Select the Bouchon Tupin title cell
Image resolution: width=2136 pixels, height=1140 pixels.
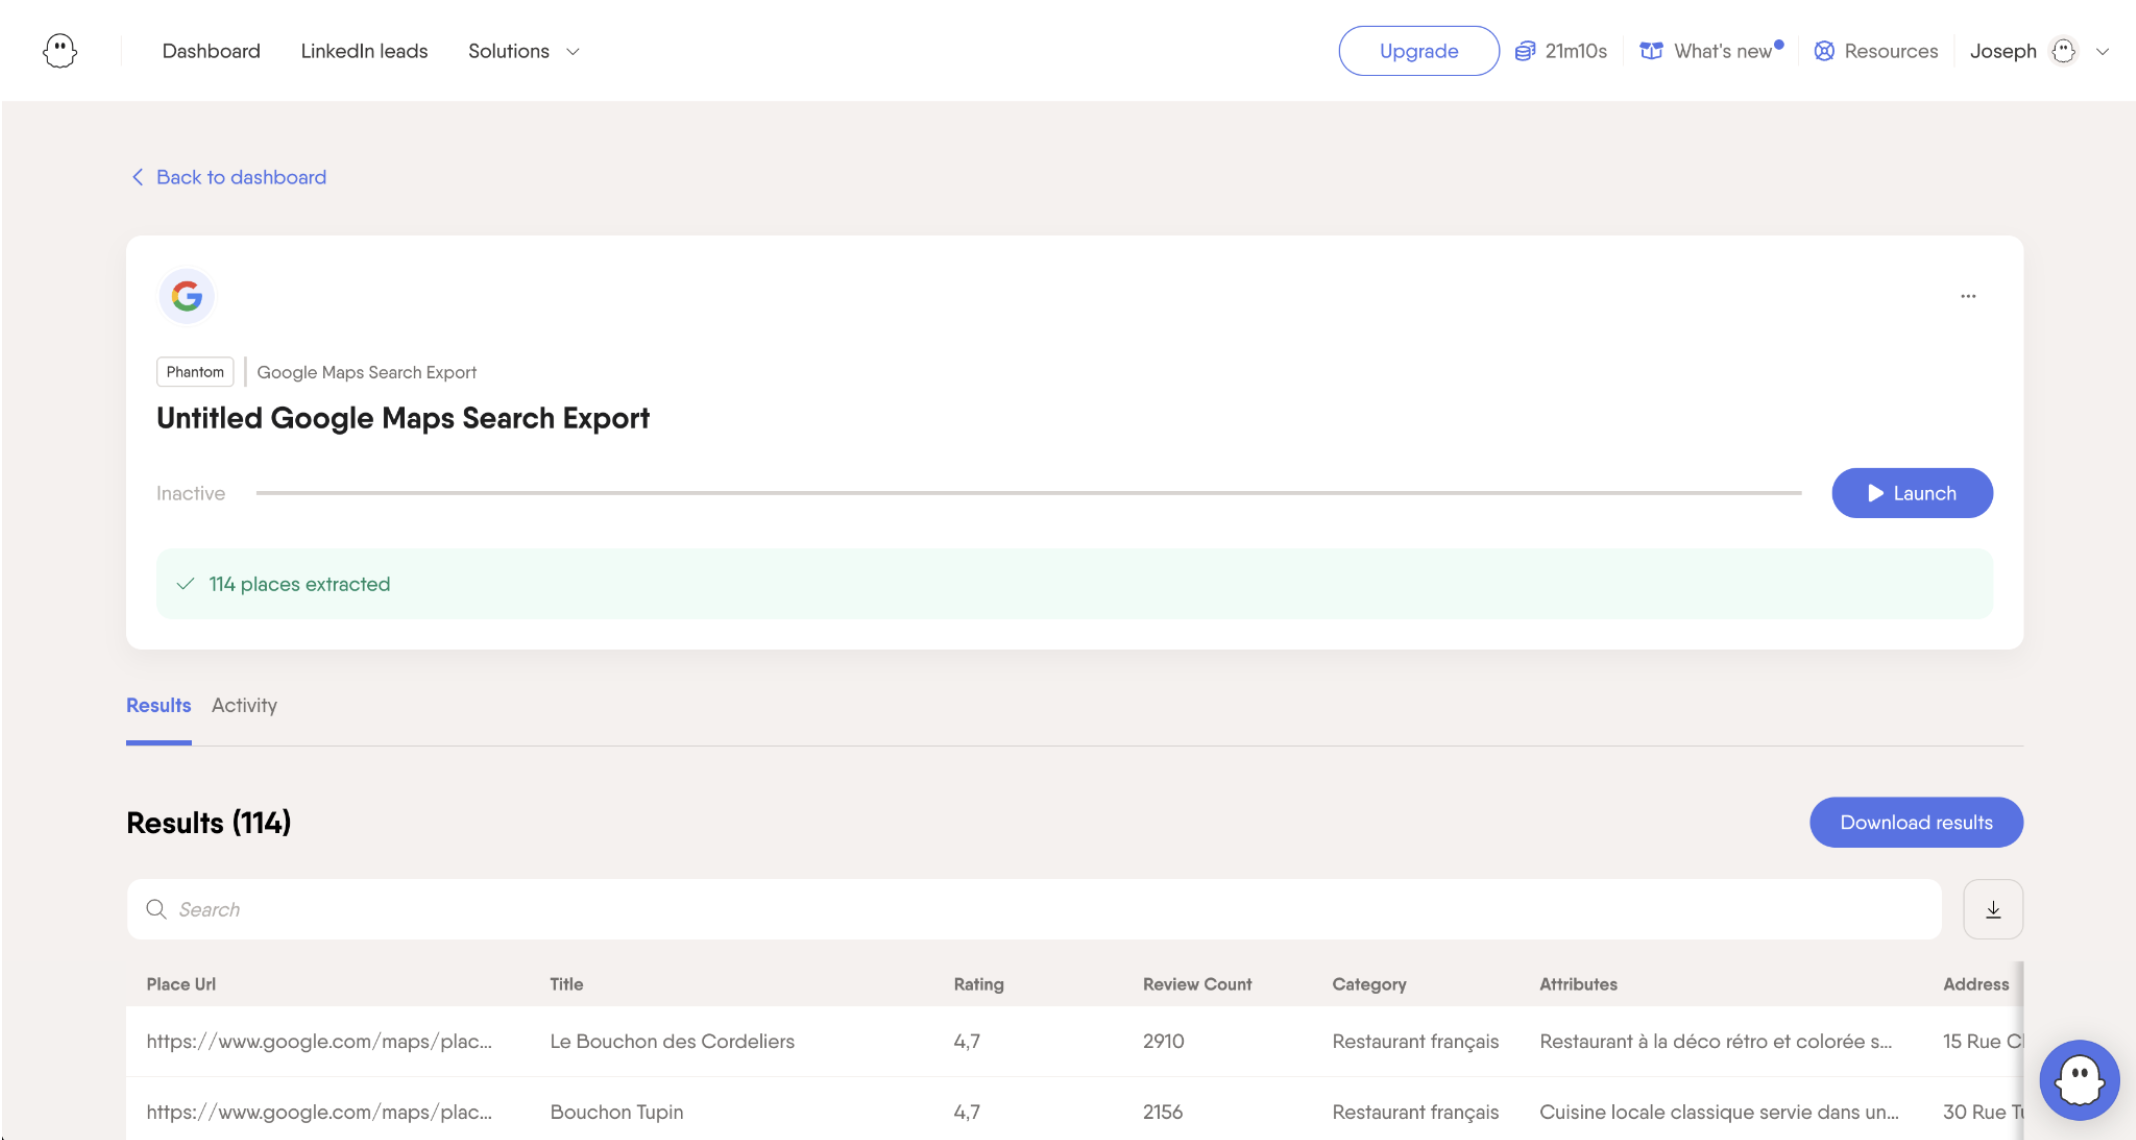[616, 1112]
